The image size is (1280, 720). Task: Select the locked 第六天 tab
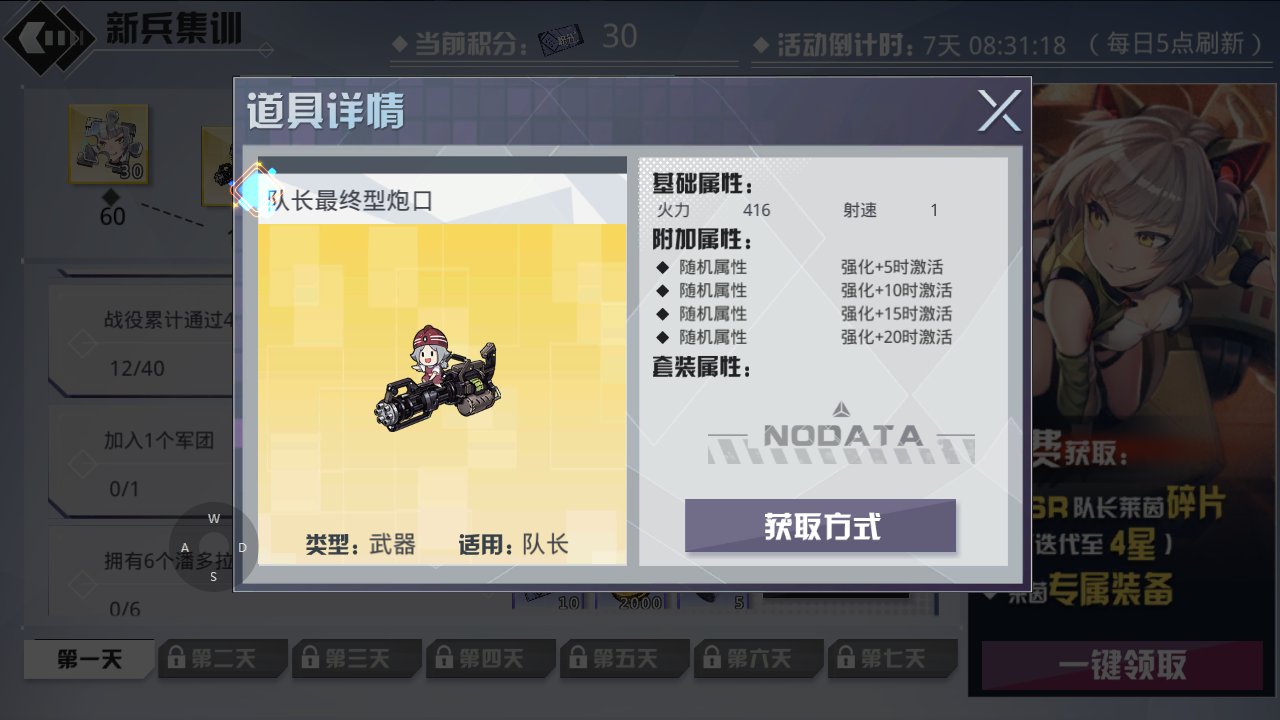(x=759, y=659)
